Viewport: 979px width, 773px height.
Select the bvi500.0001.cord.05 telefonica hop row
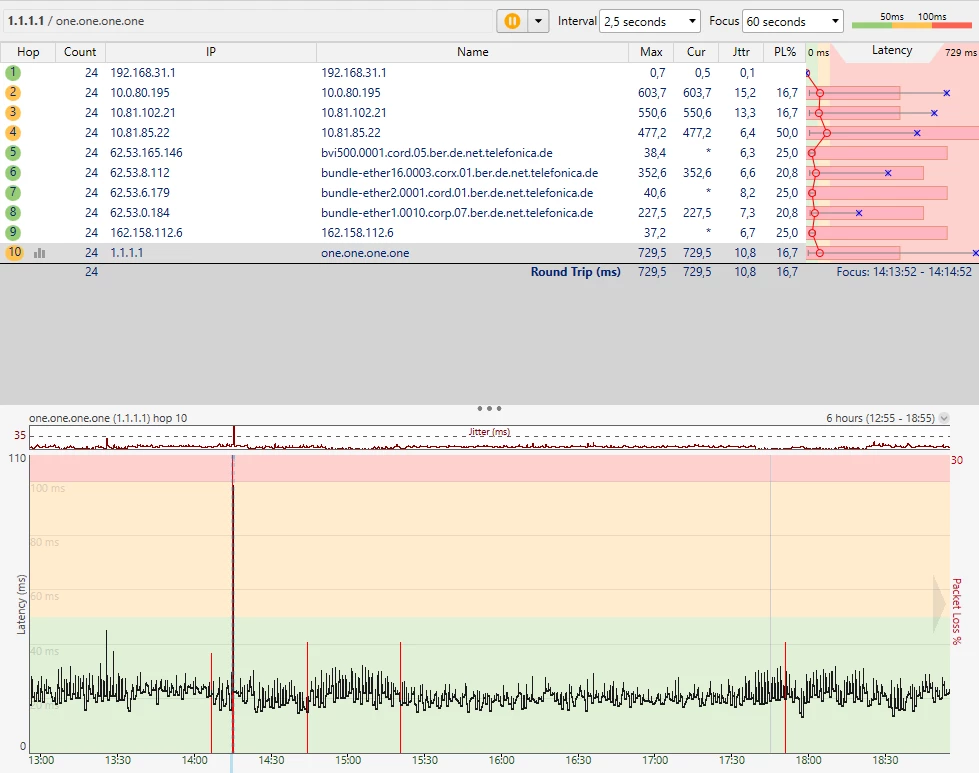[436, 153]
